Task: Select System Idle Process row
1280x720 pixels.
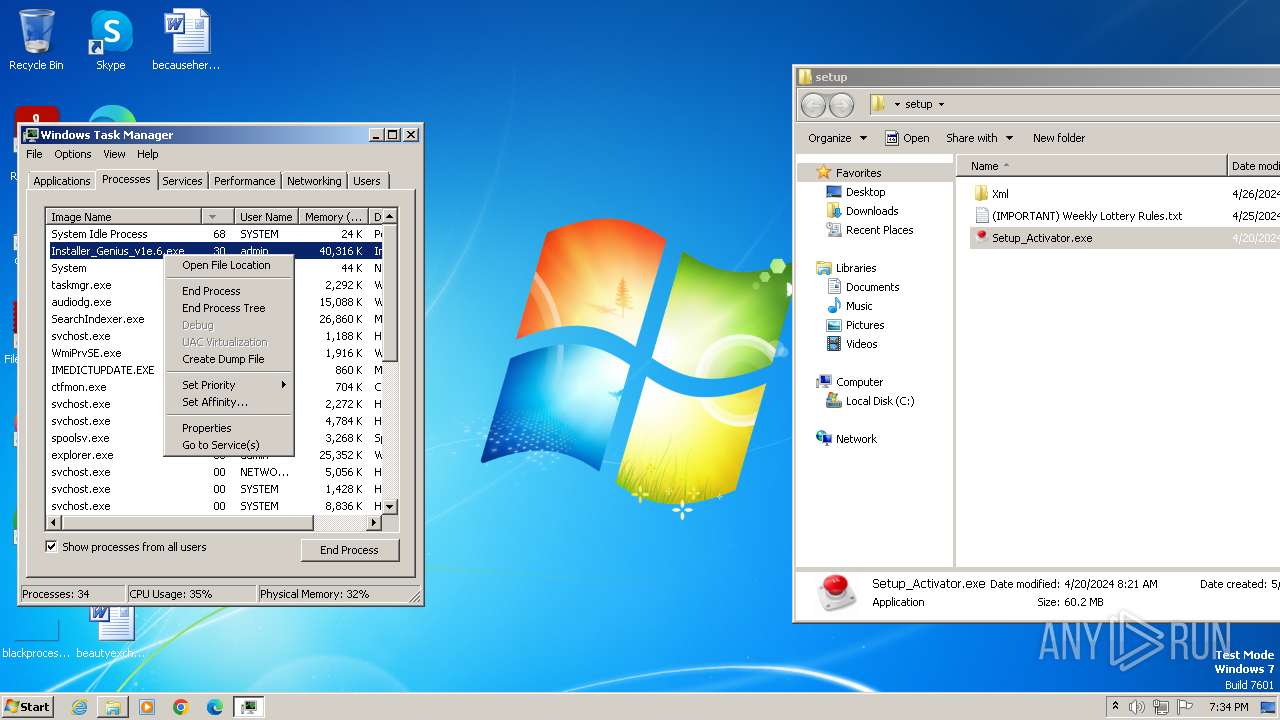Action: (x=216, y=234)
